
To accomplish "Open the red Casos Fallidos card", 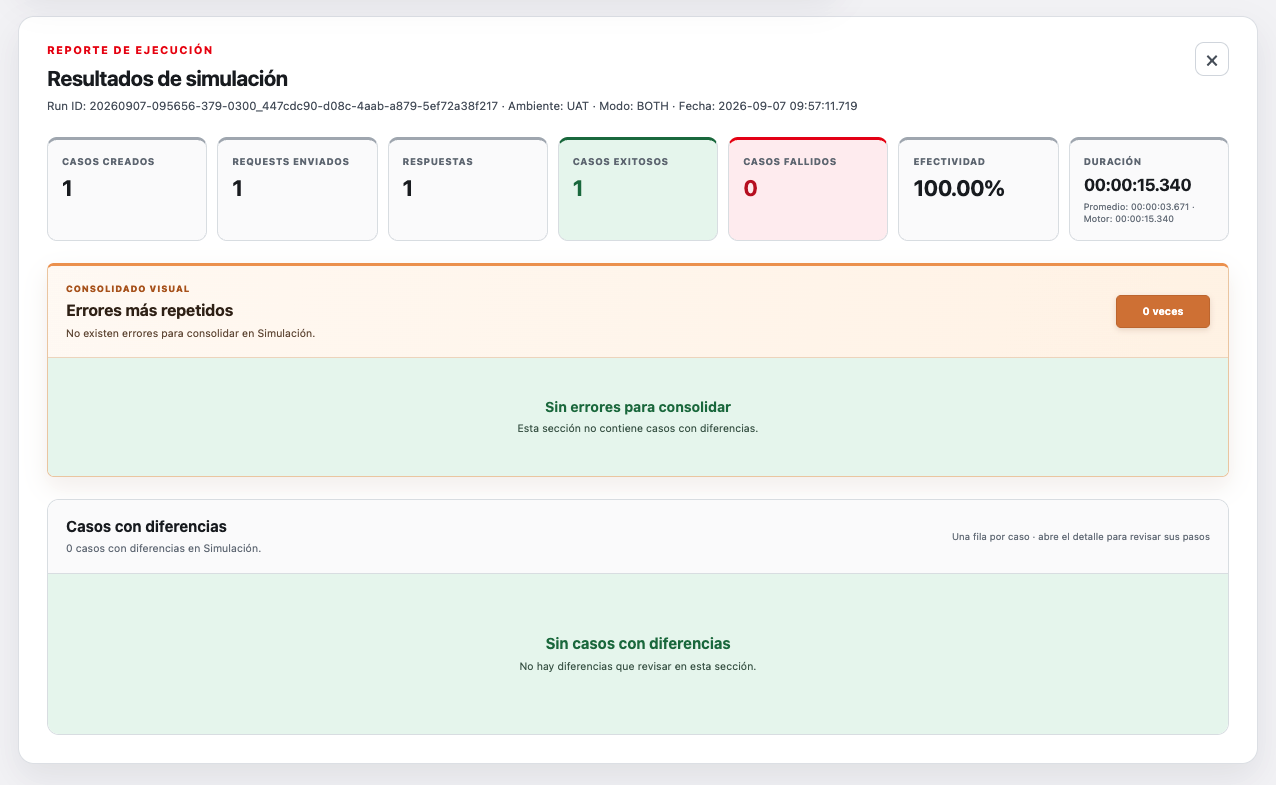I will 808,189.
